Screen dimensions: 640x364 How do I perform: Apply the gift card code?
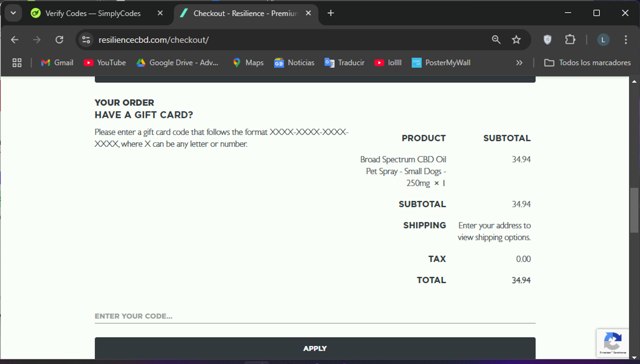pos(315,348)
